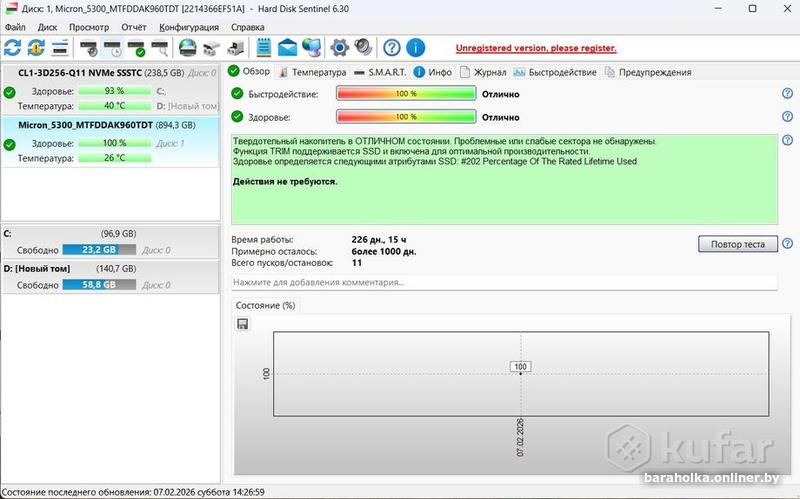
Task: Click the 93 % health bar of CL1-3D256
Action: point(114,91)
